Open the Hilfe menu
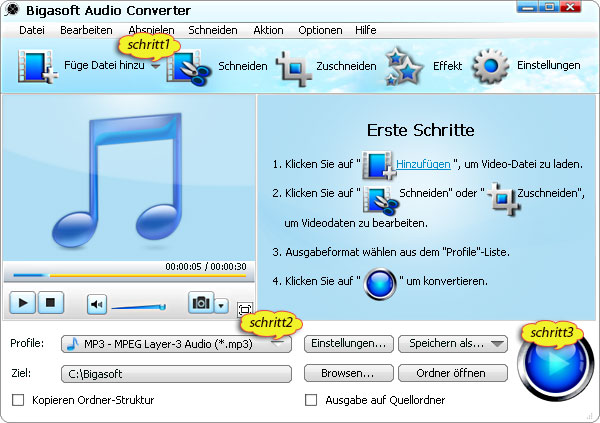600x423 pixels. point(365,30)
